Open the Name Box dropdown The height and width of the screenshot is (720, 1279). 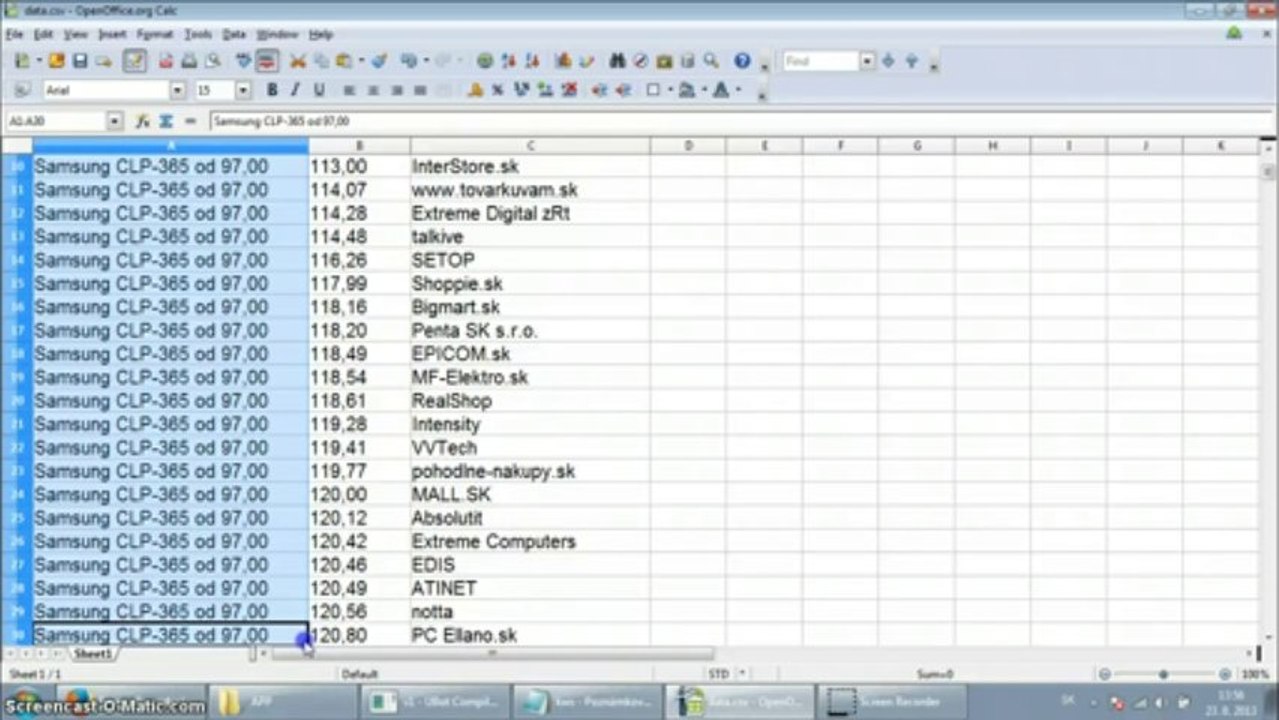click(x=114, y=121)
